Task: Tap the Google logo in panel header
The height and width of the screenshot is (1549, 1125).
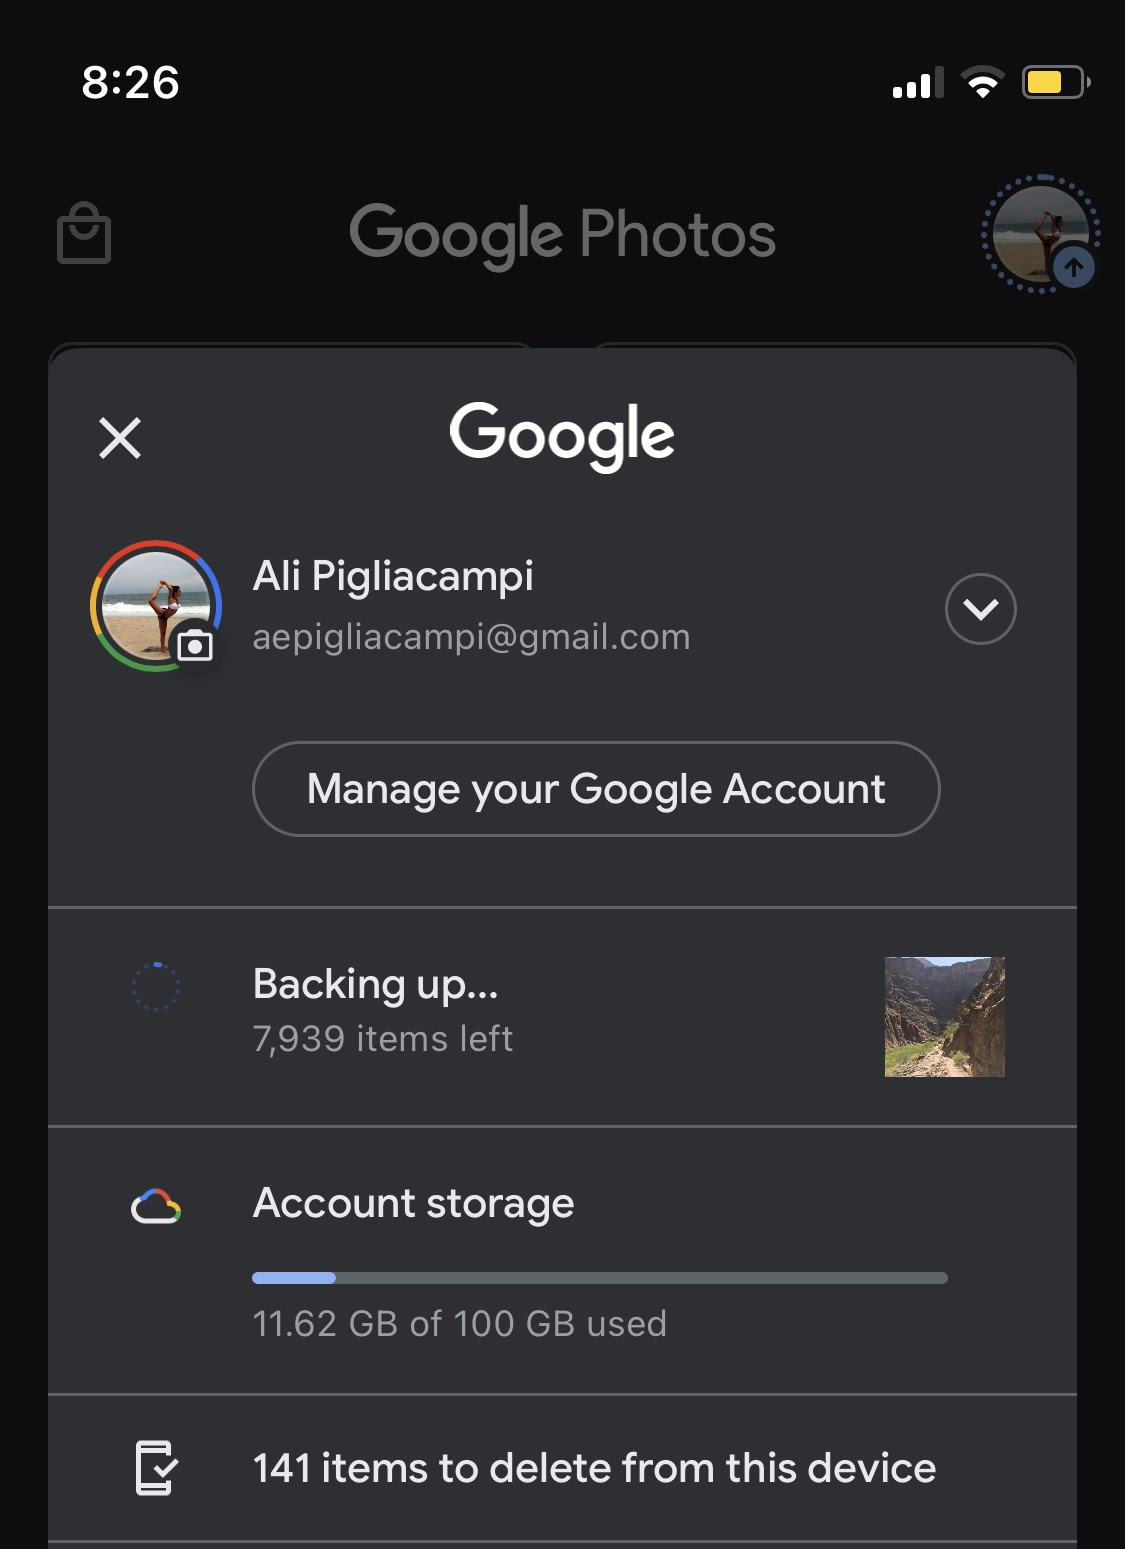Action: pyautogui.click(x=562, y=436)
